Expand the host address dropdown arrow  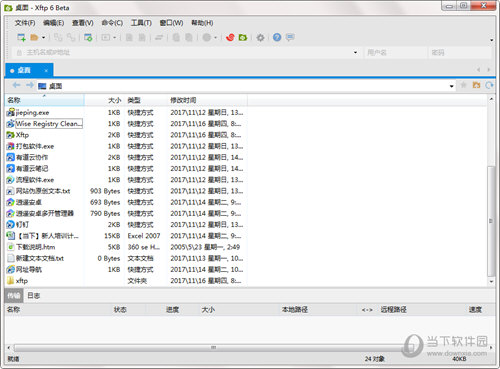[x=355, y=52]
